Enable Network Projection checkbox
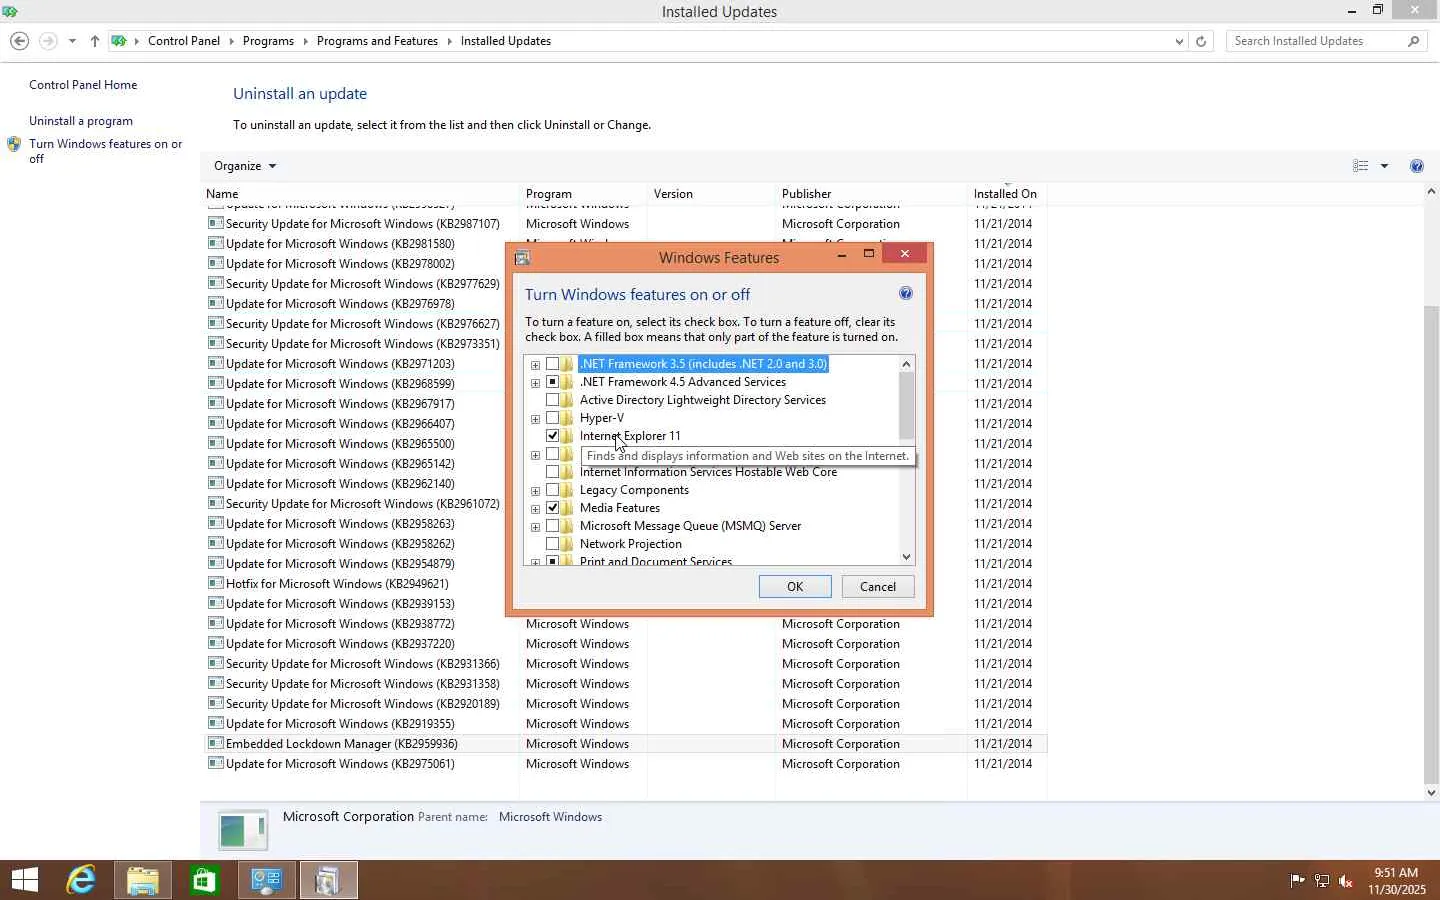This screenshot has width=1440, height=900. coord(552,544)
